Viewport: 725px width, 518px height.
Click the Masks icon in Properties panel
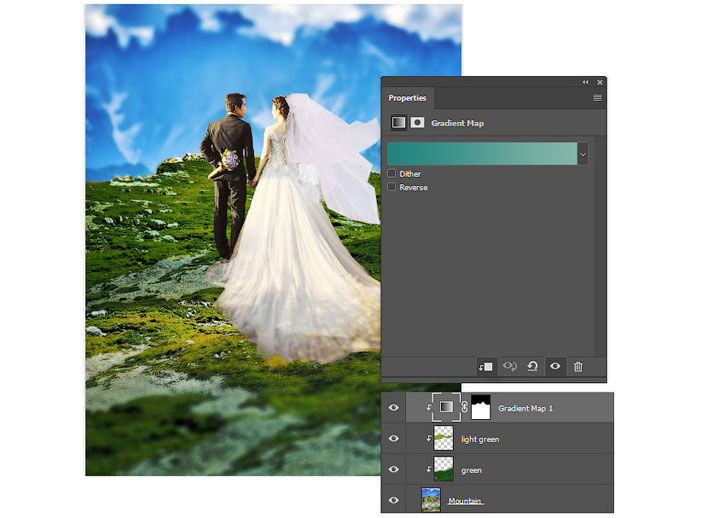[418, 123]
